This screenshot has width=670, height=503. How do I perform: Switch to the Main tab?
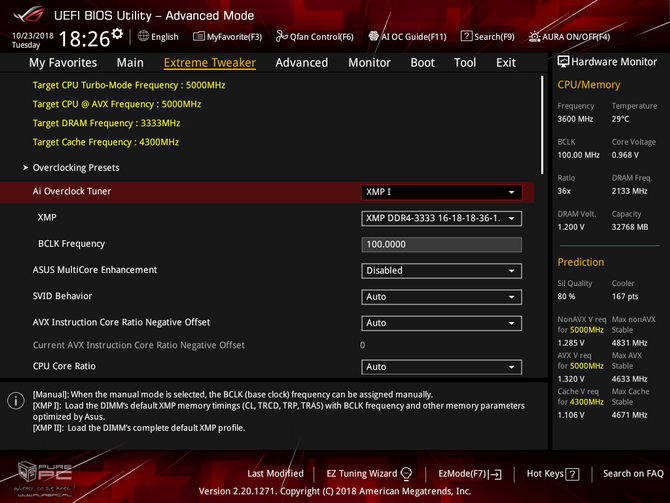click(x=130, y=63)
